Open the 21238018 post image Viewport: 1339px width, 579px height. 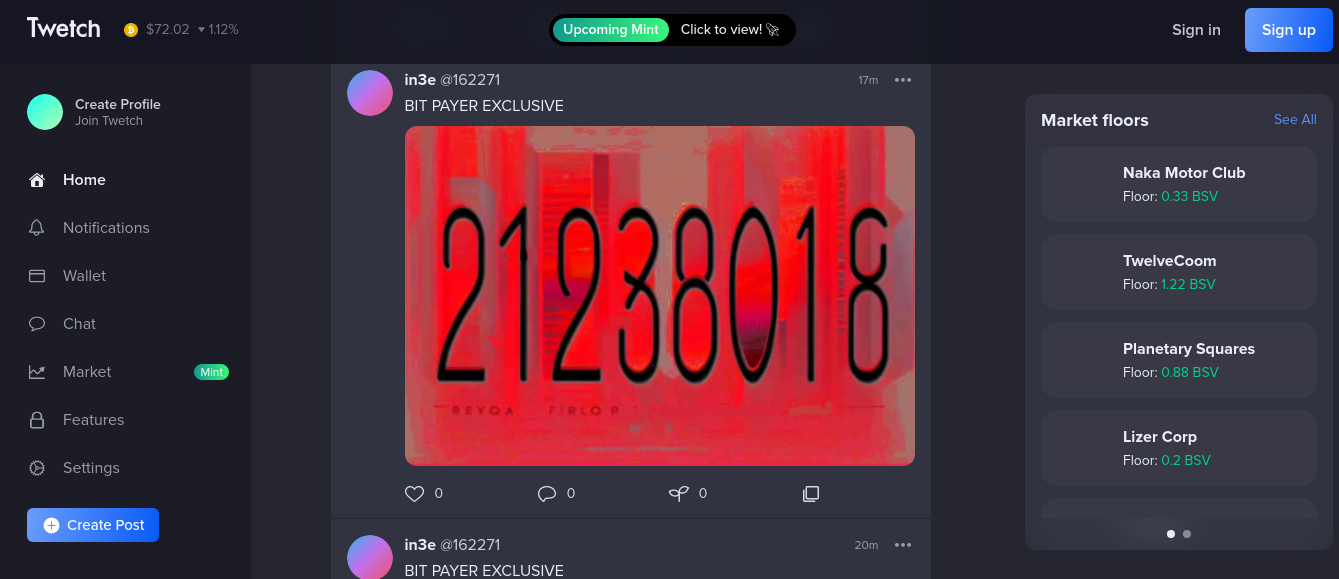[x=660, y=296]
